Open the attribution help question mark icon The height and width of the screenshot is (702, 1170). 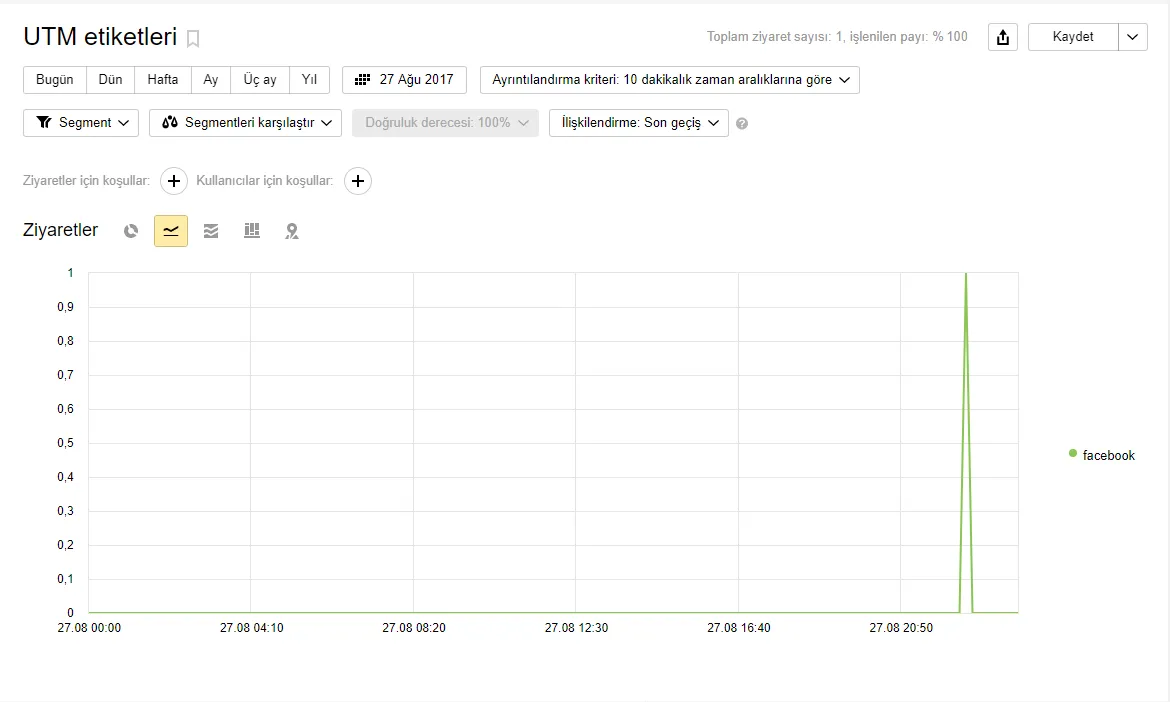click(742, 123)
